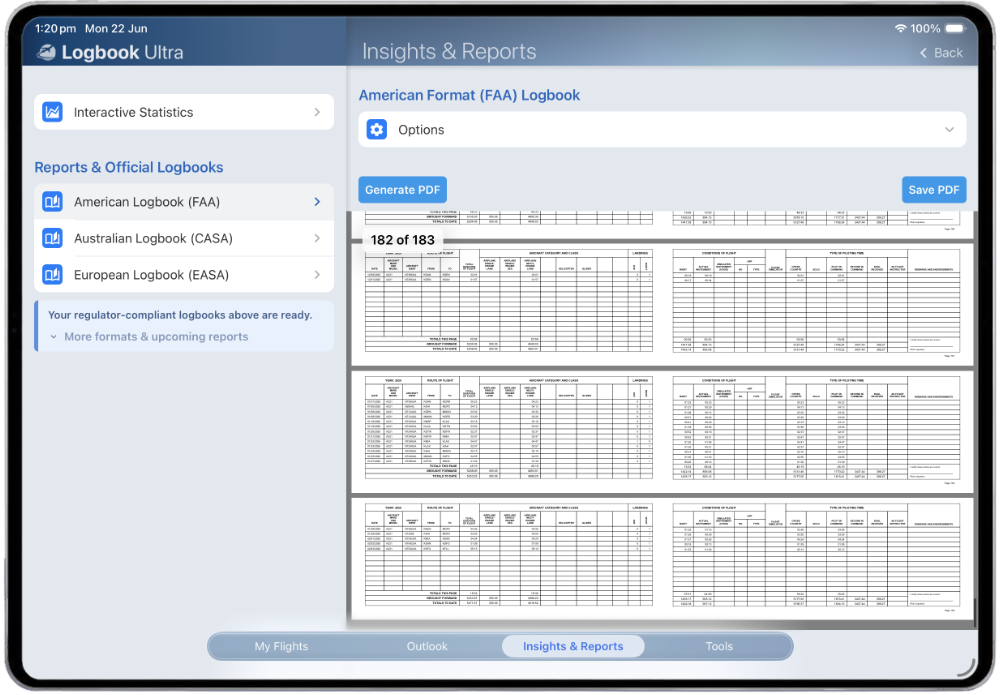Expand the Options dropdown arrow
Image resolution: width=1000 pixels, height=695 pixels.
pos(949,130)
